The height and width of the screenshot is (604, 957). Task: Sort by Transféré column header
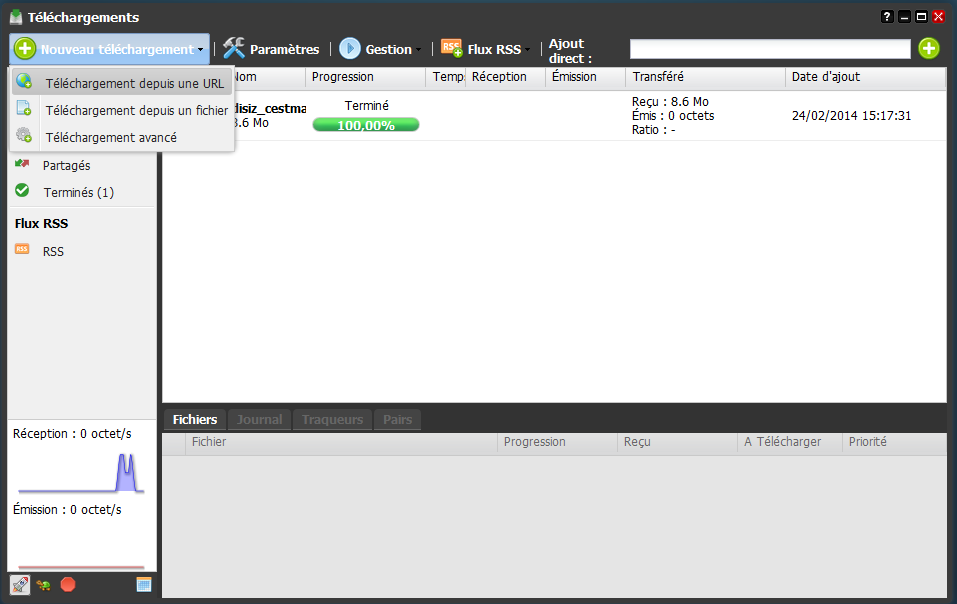pos(706,77)
